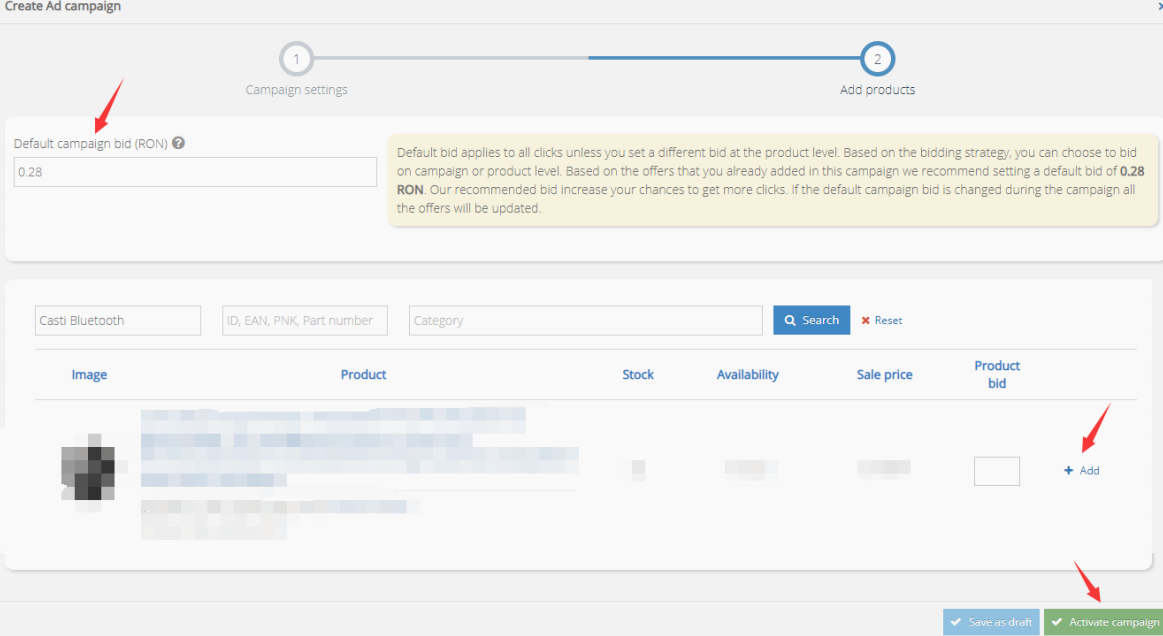1163x636 pixels.
Task: Click checkmark icon on Activate campaign
Action: pyautogui.click(x=1057, y=622)
